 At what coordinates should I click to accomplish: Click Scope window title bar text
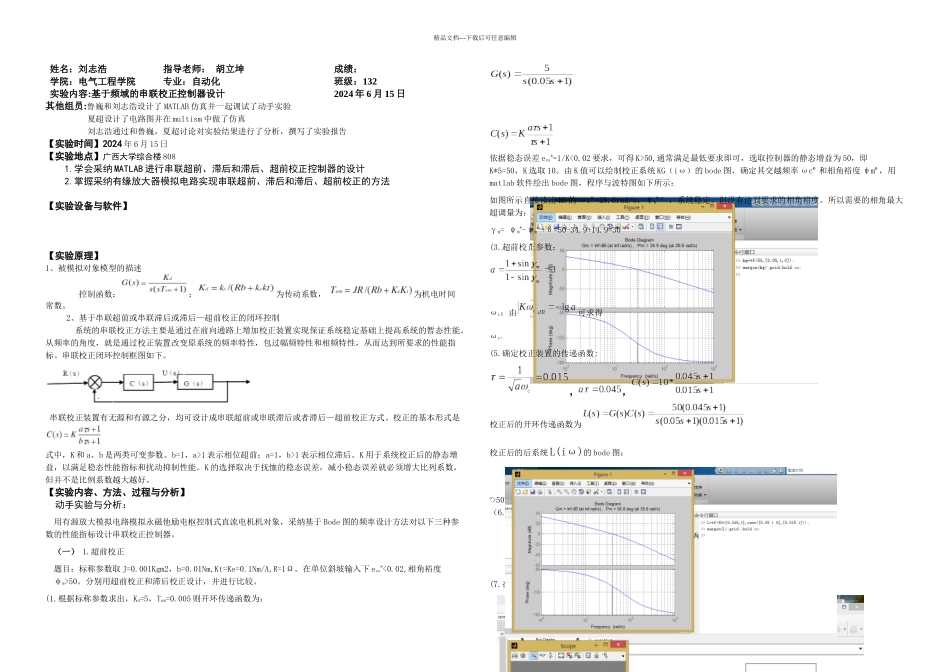point(568,646)
